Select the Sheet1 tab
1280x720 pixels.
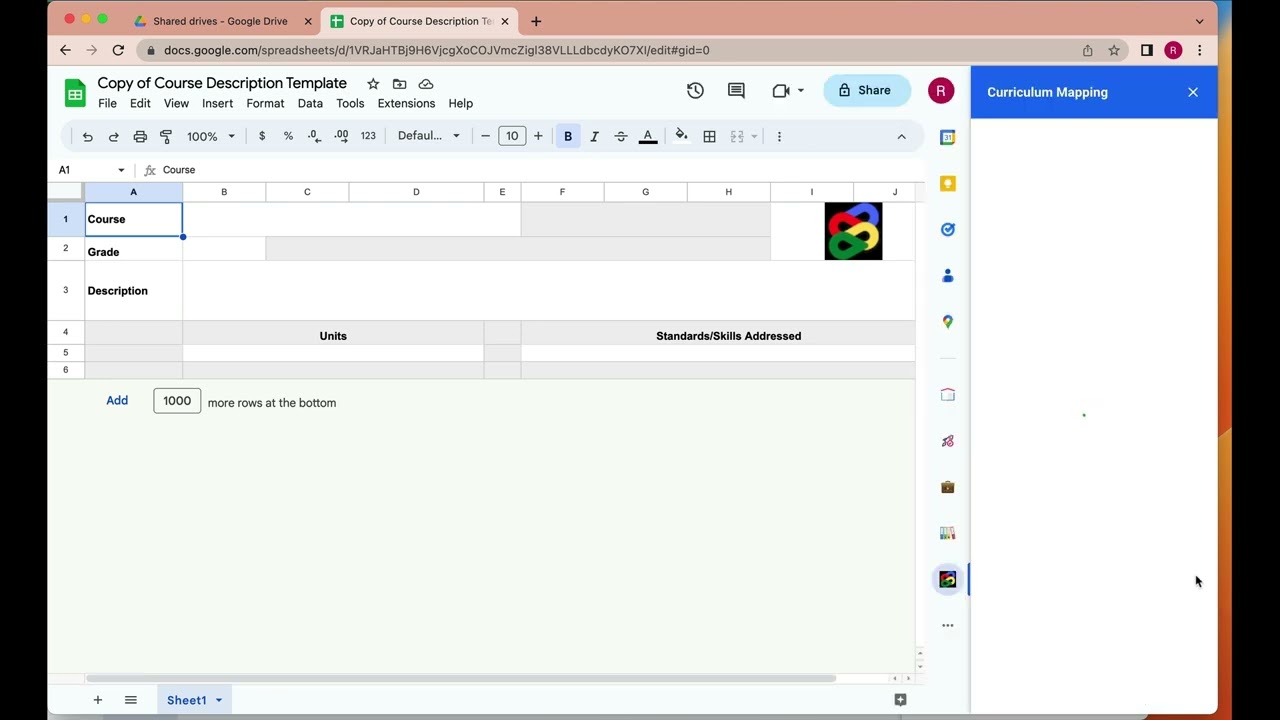click(186, 700)
